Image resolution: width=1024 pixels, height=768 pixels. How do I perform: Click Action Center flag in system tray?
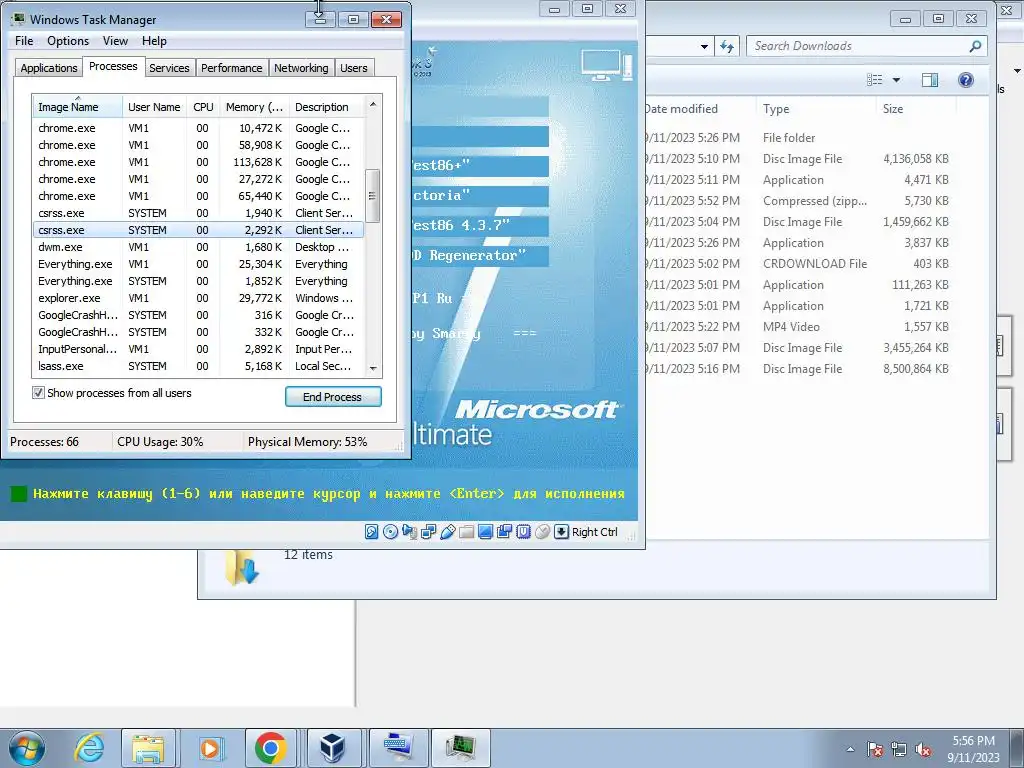pyautogui.click(x=875, y=749)
